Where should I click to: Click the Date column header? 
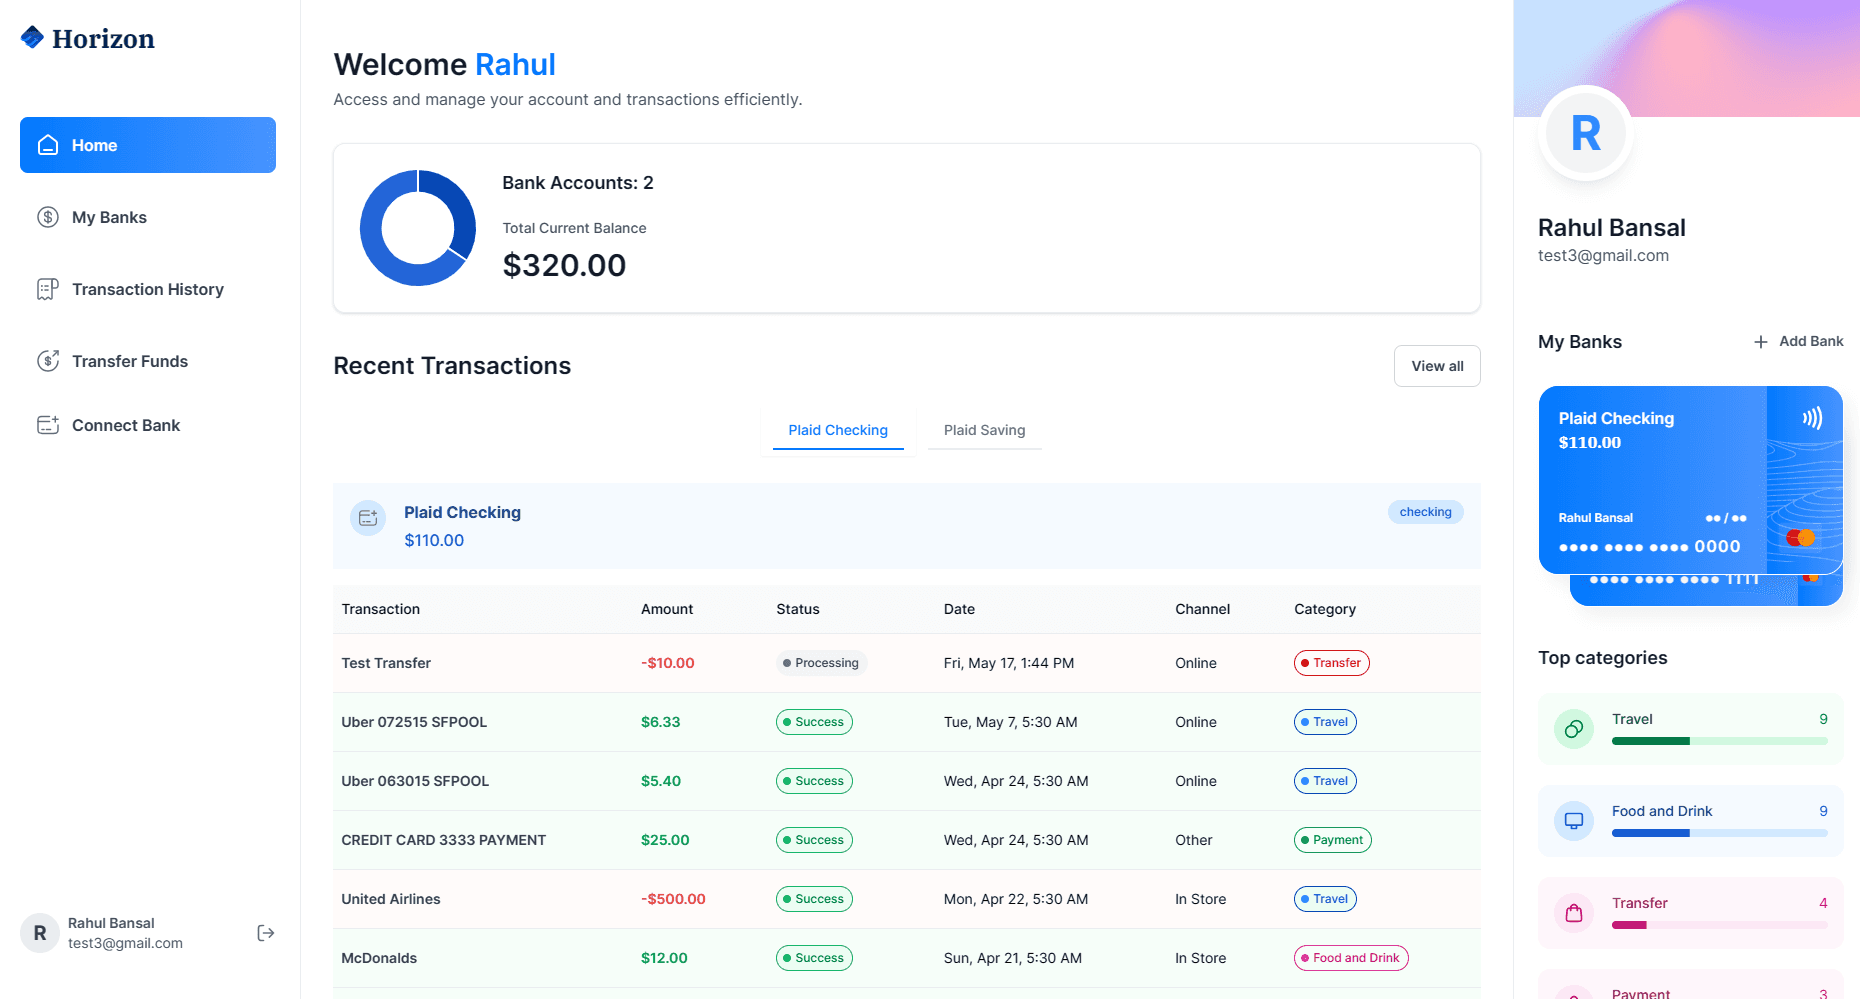pyautogui.click(x=959, y=609)
